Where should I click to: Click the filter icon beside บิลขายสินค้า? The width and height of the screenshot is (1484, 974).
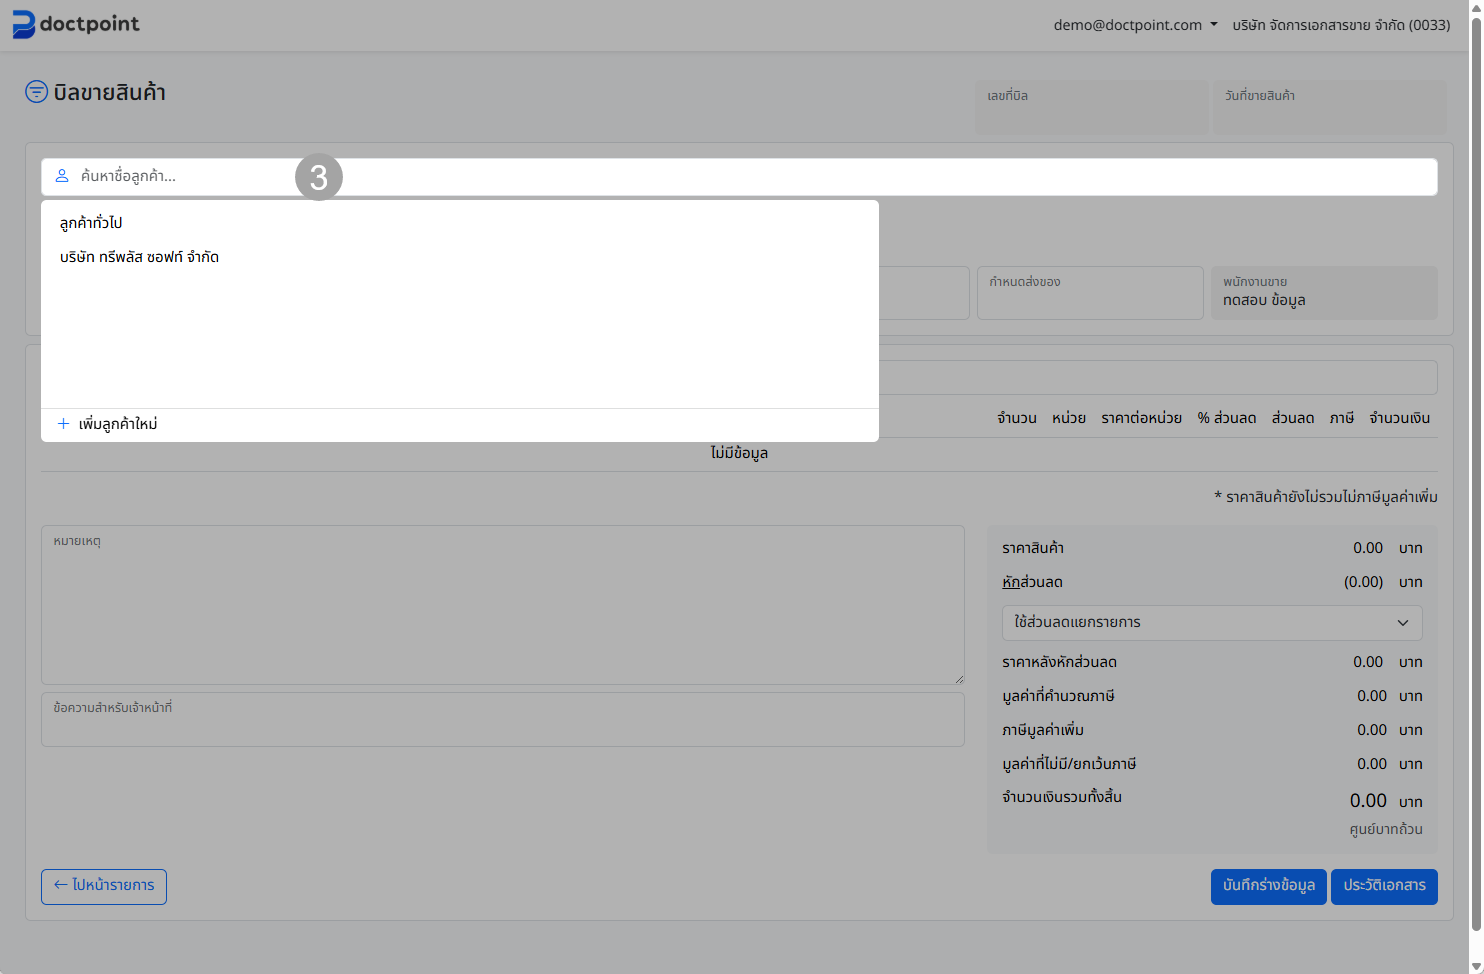(36, 92)
